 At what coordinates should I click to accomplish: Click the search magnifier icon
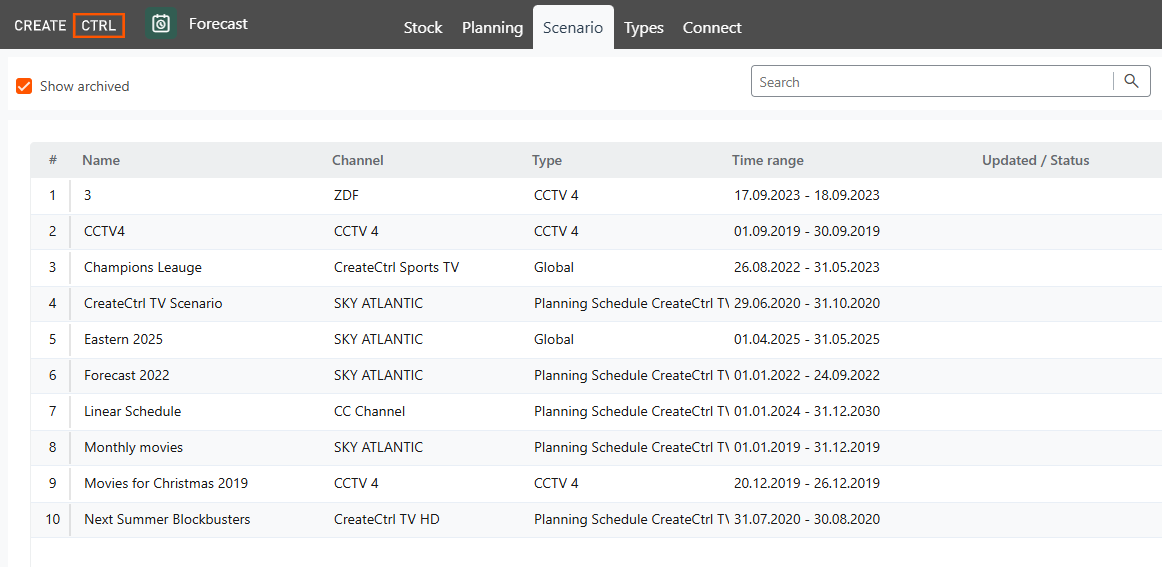(1131, 82)
